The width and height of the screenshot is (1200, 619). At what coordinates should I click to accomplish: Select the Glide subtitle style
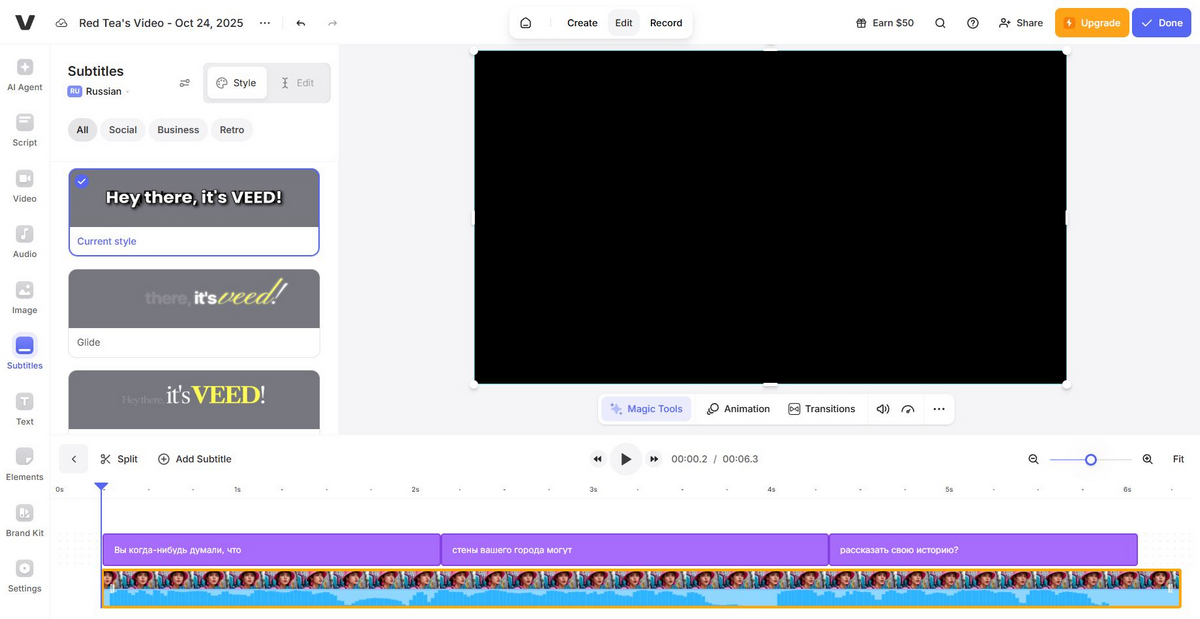[194, 313]
